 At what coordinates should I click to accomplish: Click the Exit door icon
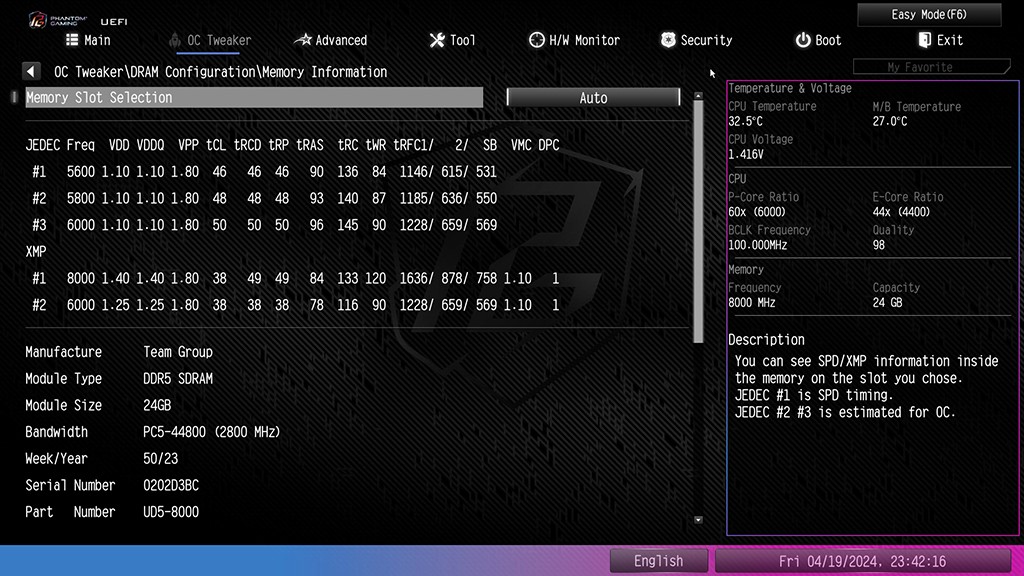[924, 40]
